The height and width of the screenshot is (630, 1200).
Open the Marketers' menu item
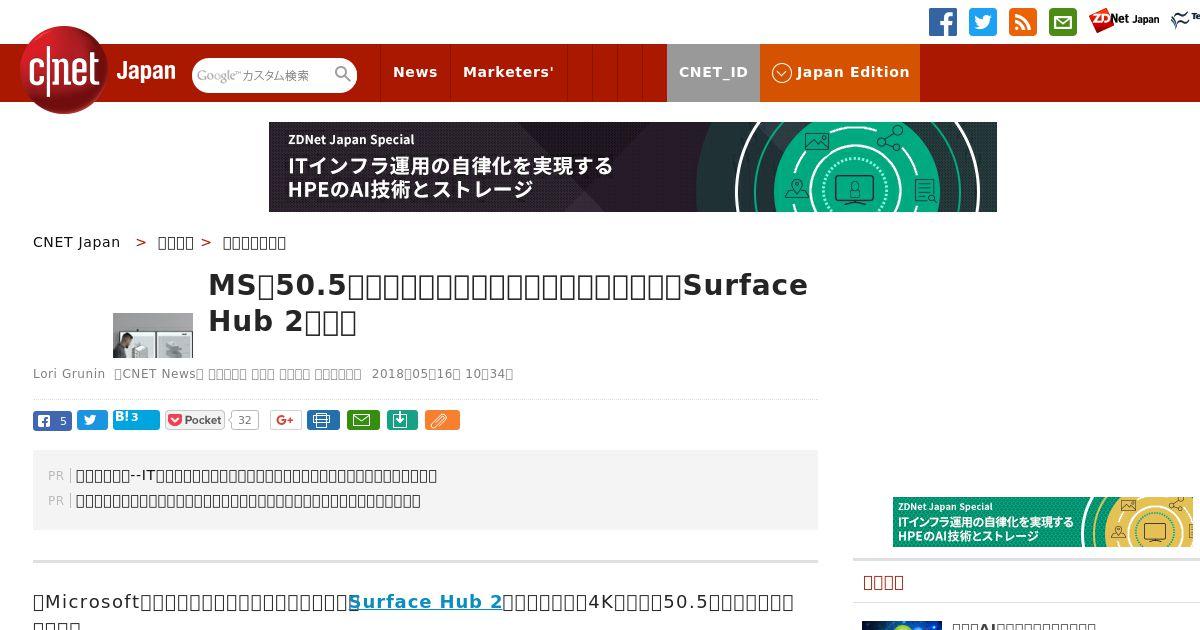508,73
